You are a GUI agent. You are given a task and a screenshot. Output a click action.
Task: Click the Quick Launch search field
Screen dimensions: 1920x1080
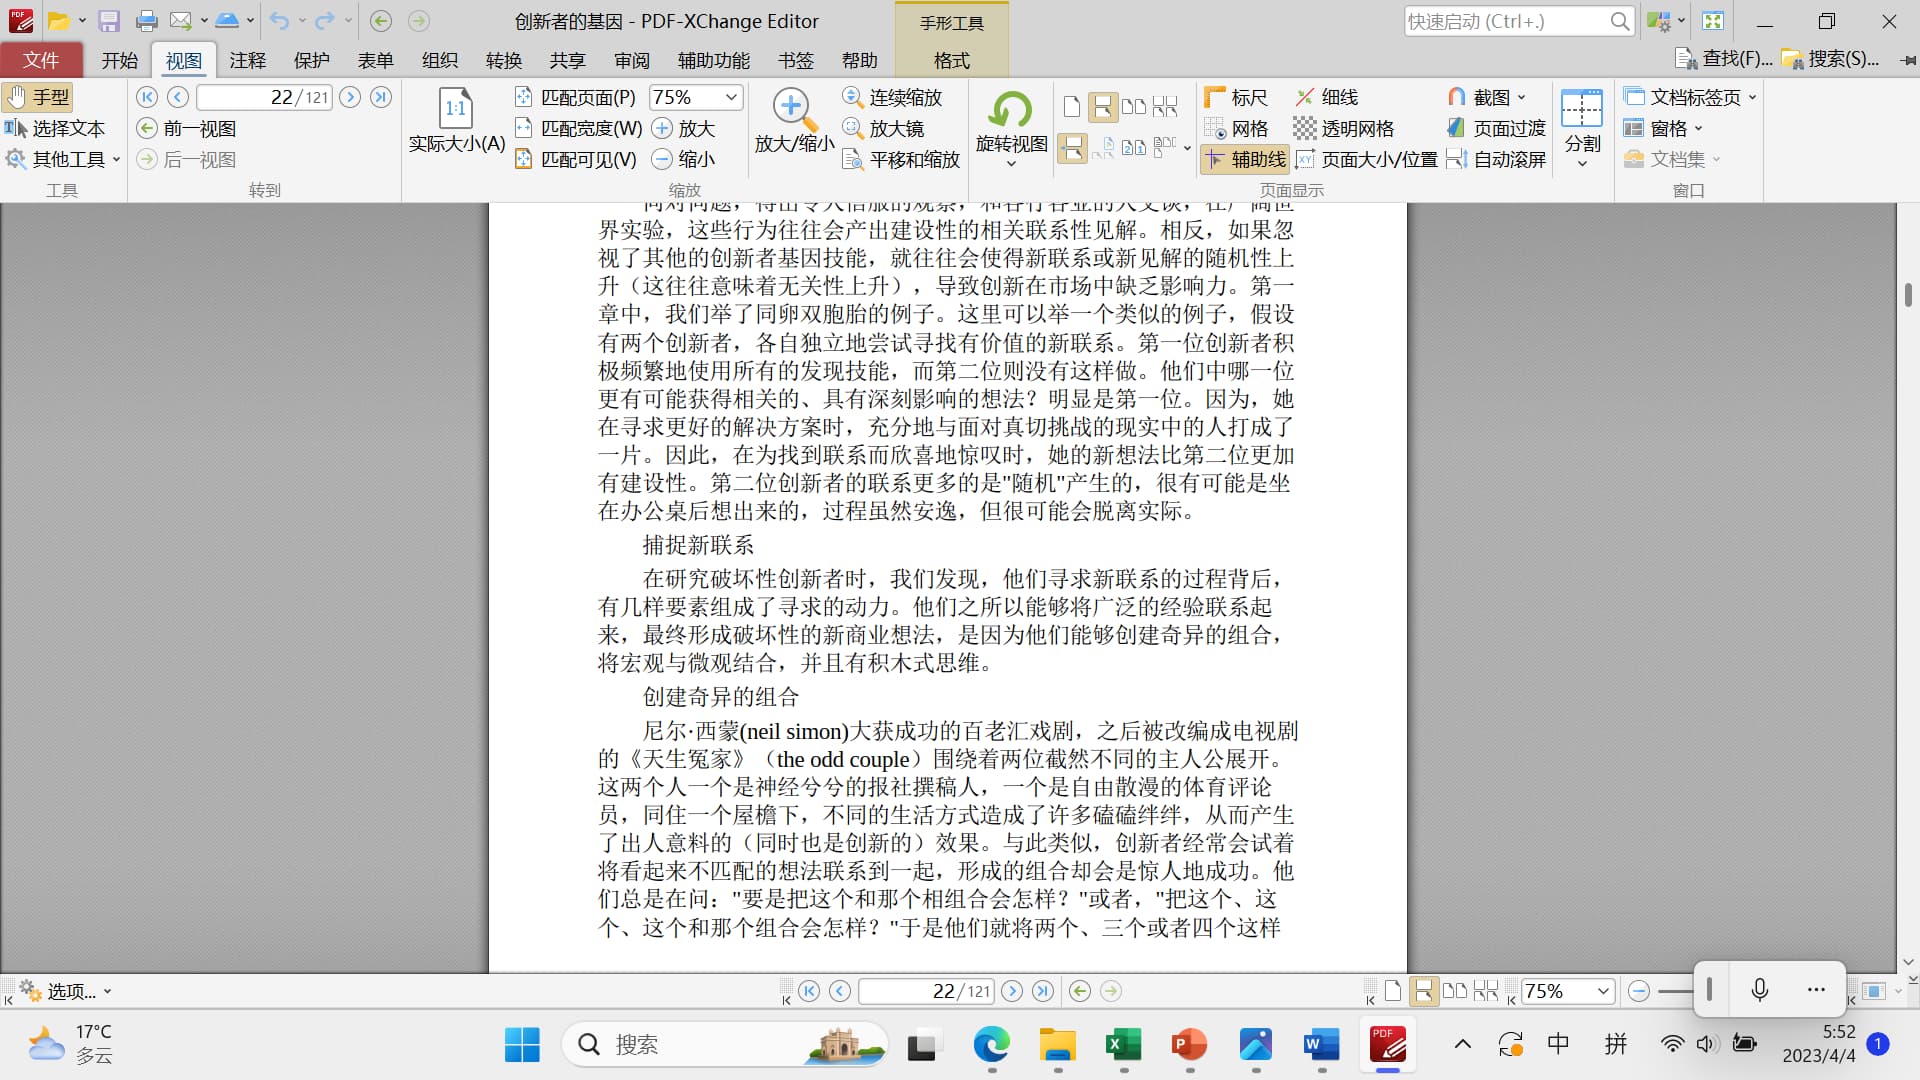click(x=1506, y=21)
